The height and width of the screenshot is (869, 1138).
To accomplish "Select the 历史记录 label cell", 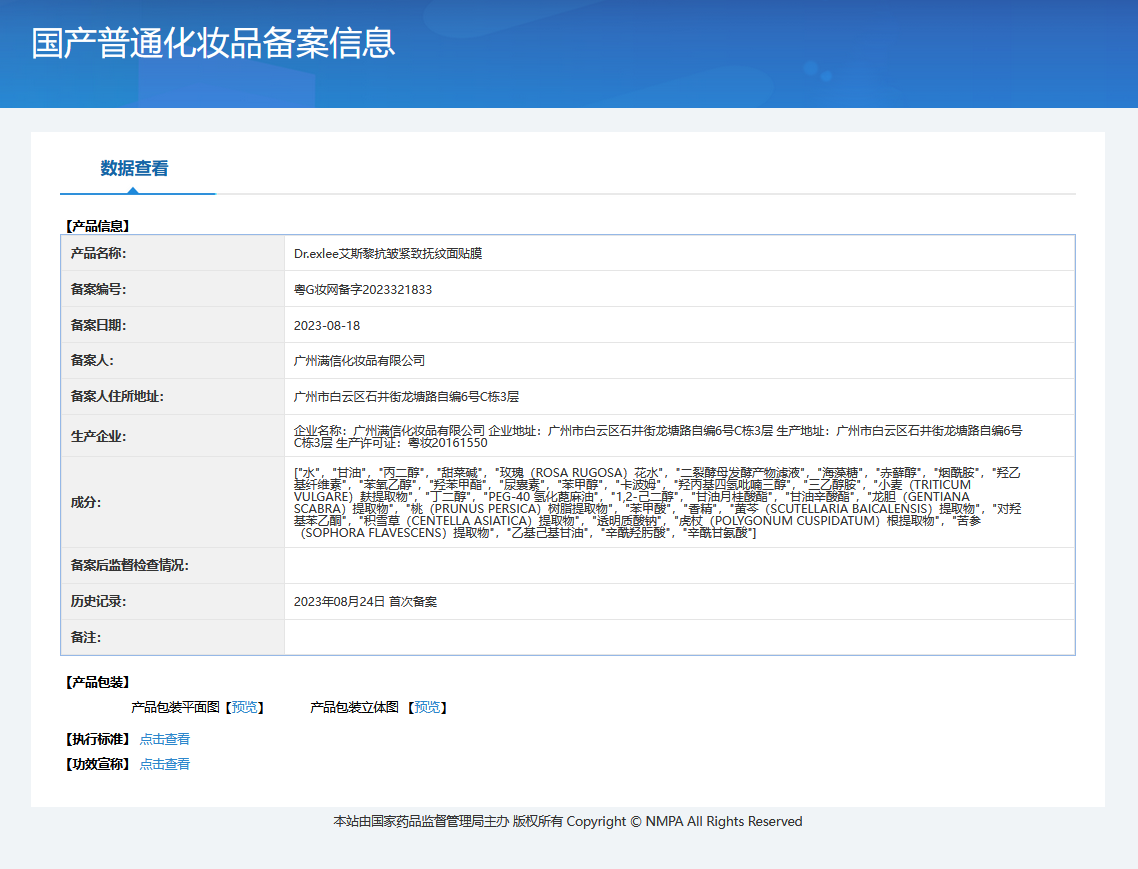I will [x=173, y=601].
